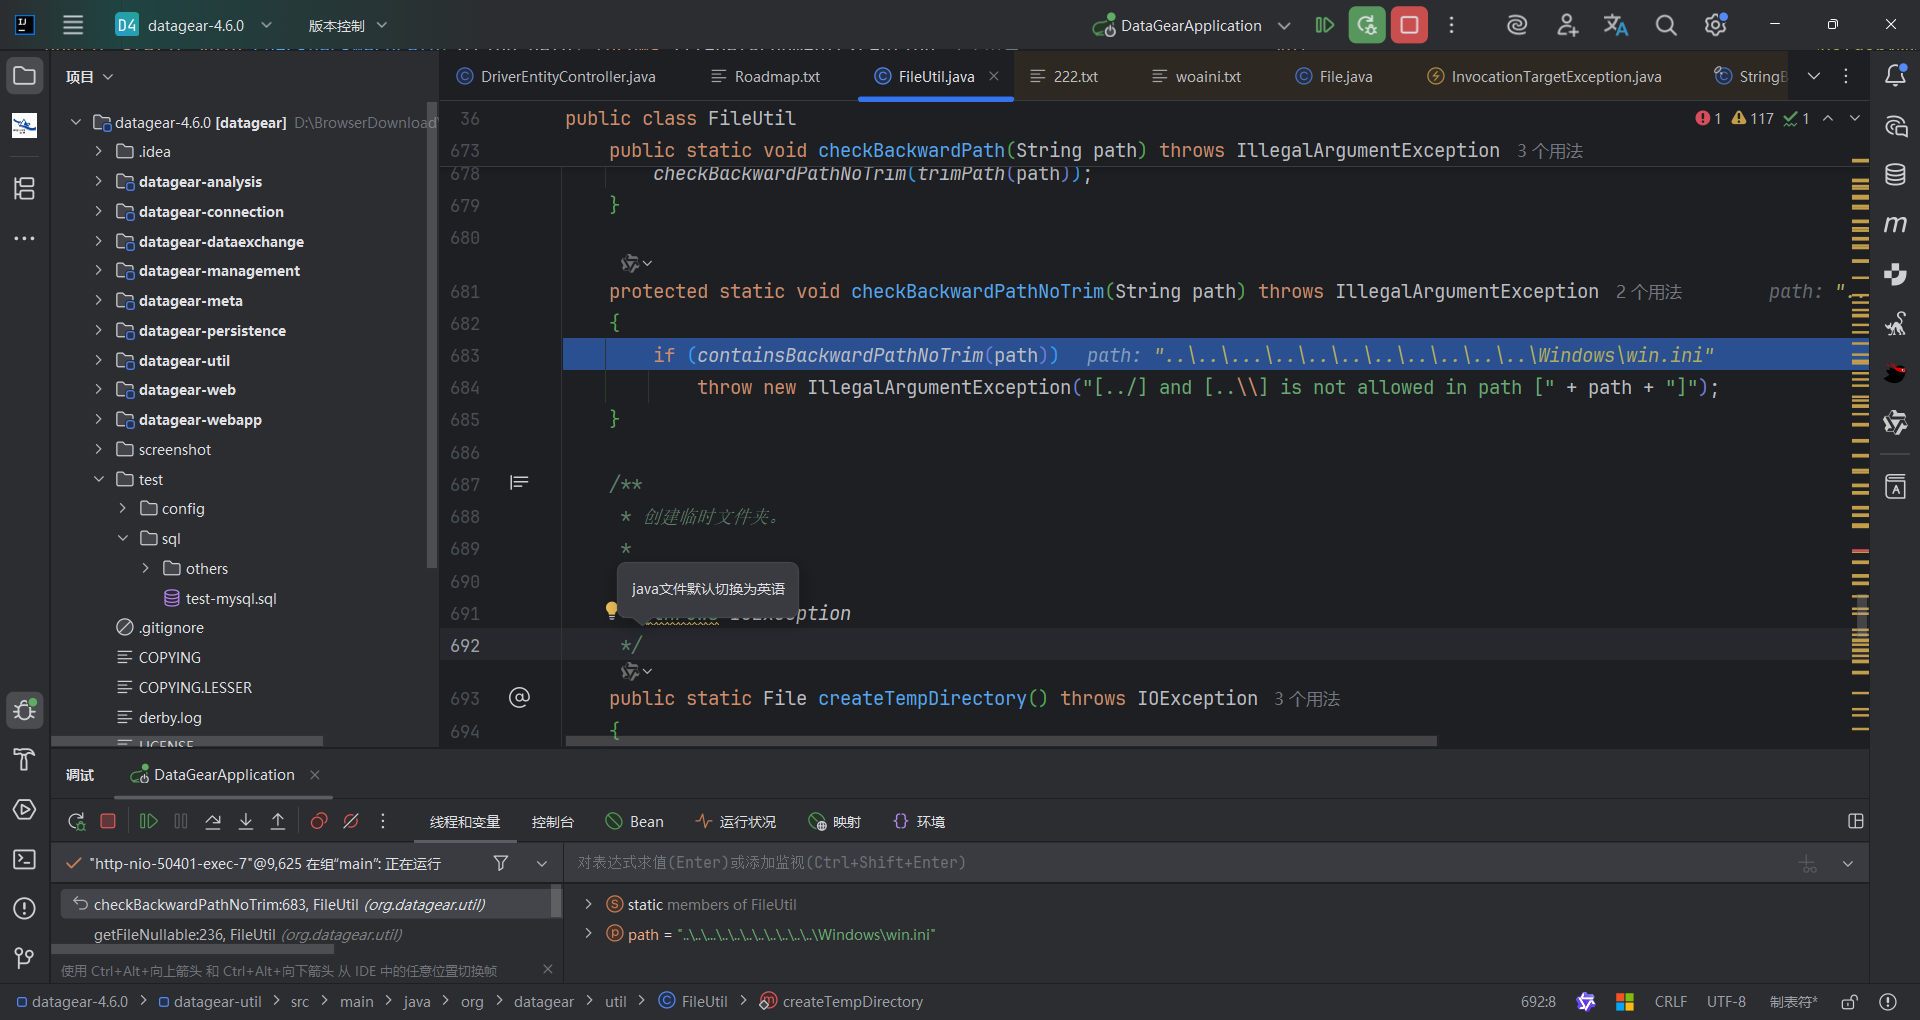
Task: Open the Terminal tool window
Action: pos(25,859)
